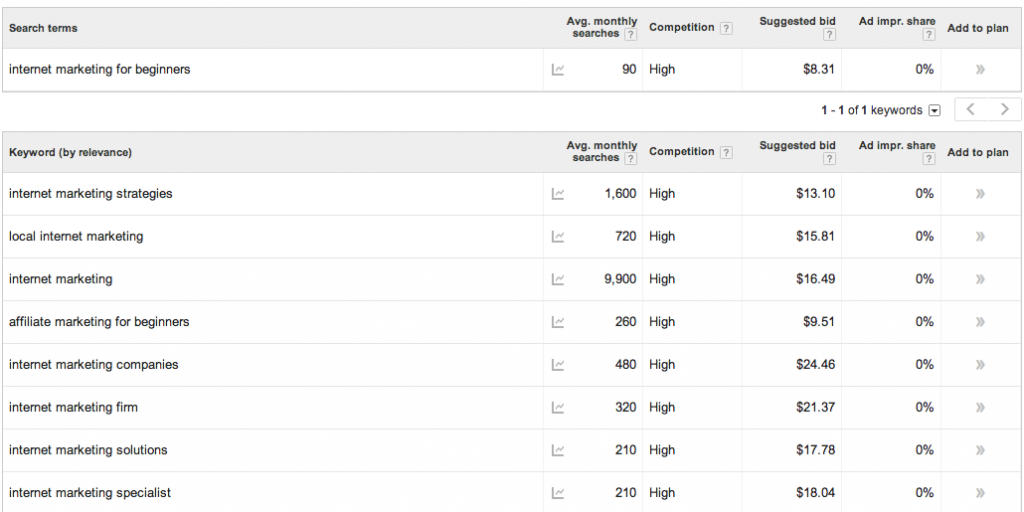This screenshot has height=512, width=1024.
Task: Go to next page of search terms
Action: [1004, 110]
